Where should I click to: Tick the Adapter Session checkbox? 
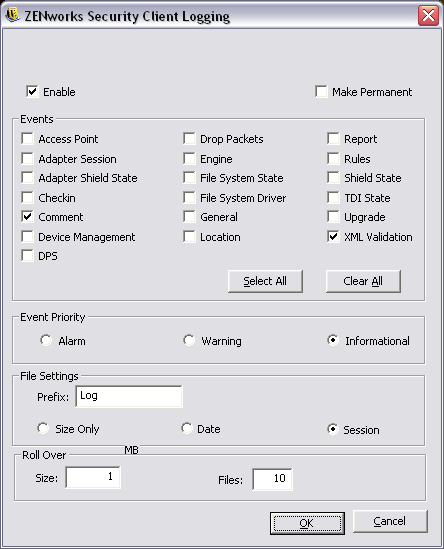click(x=27, y=159)
